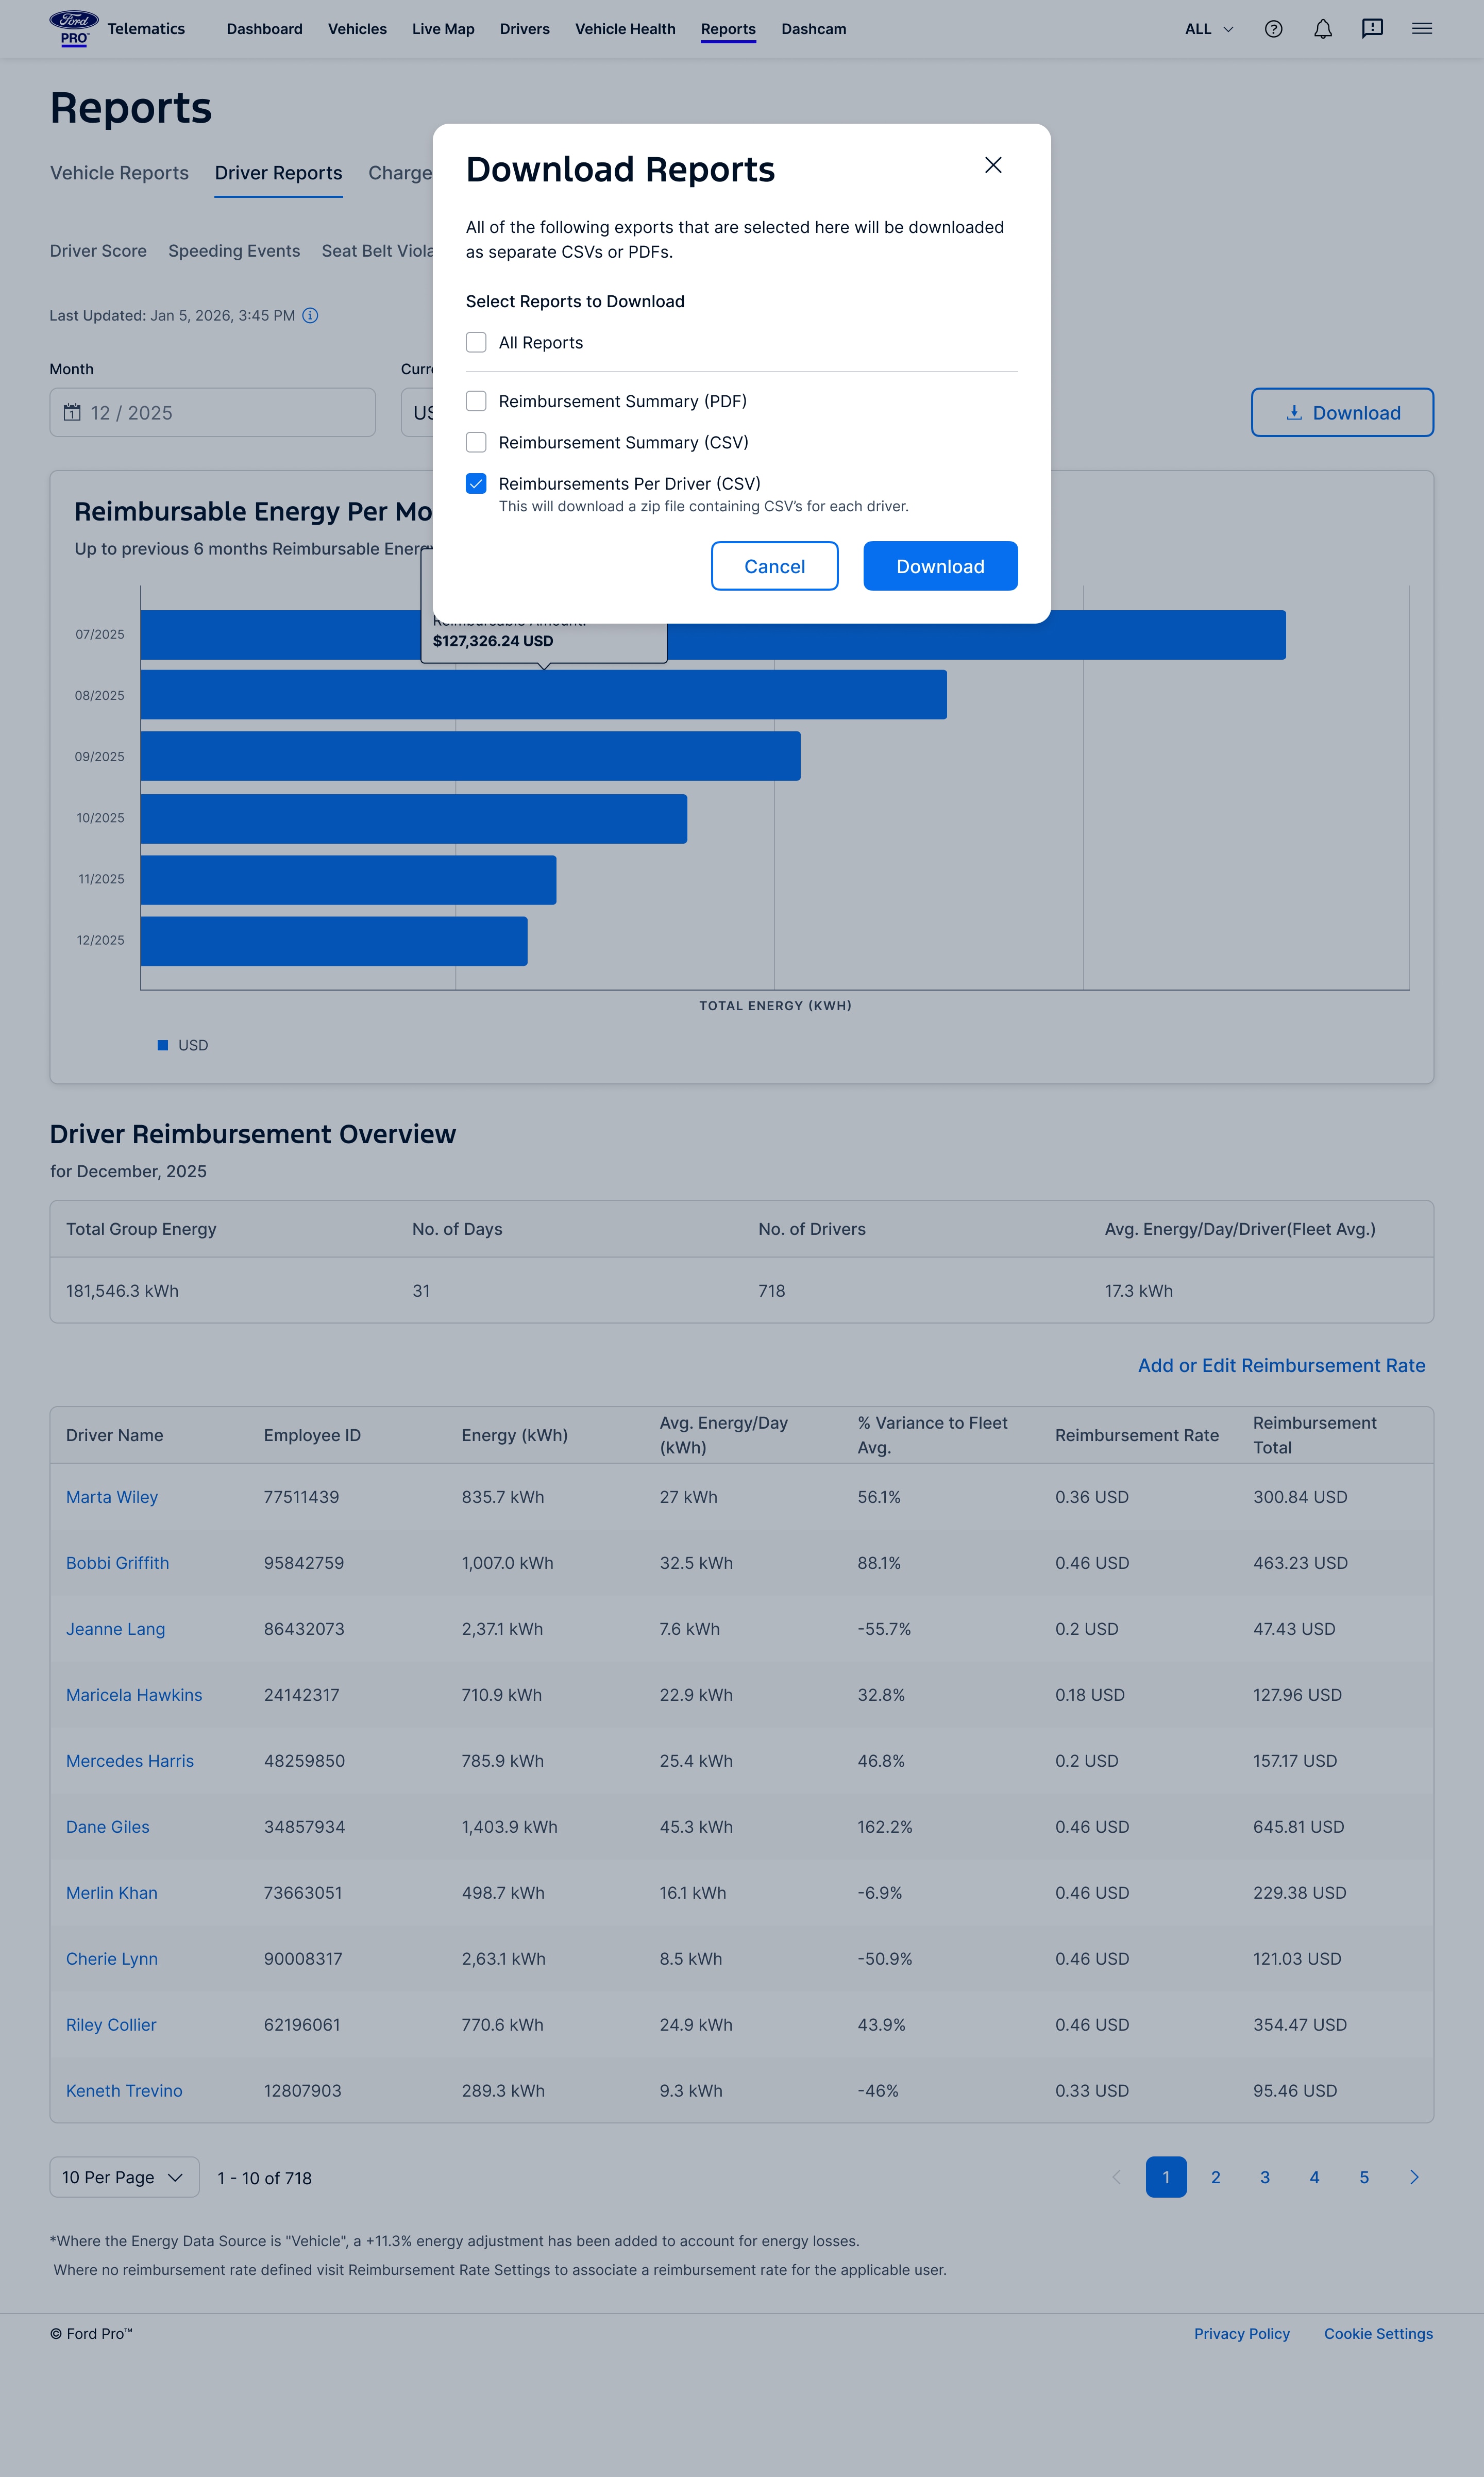
Task: Open the ALL fleet selector dropdown
Action: pyautogui.click(x=1207, y=28)
